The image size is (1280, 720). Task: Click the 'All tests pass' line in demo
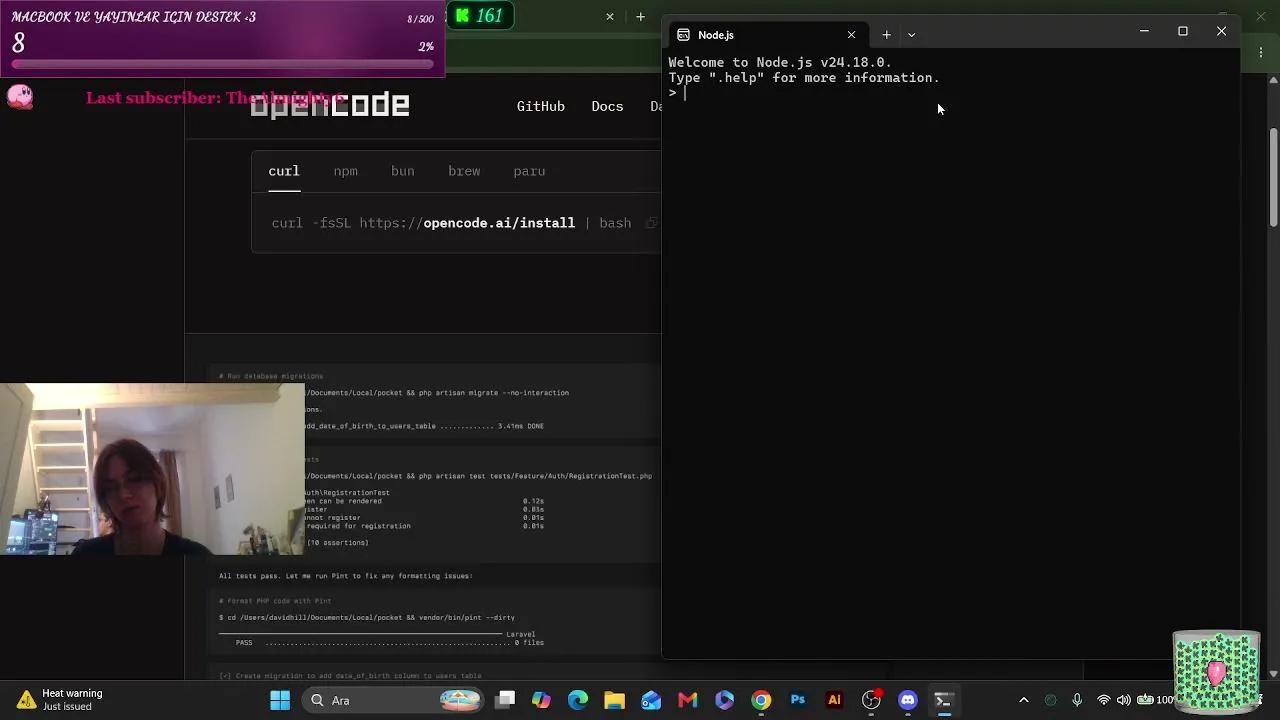click(x=345, y=576)
